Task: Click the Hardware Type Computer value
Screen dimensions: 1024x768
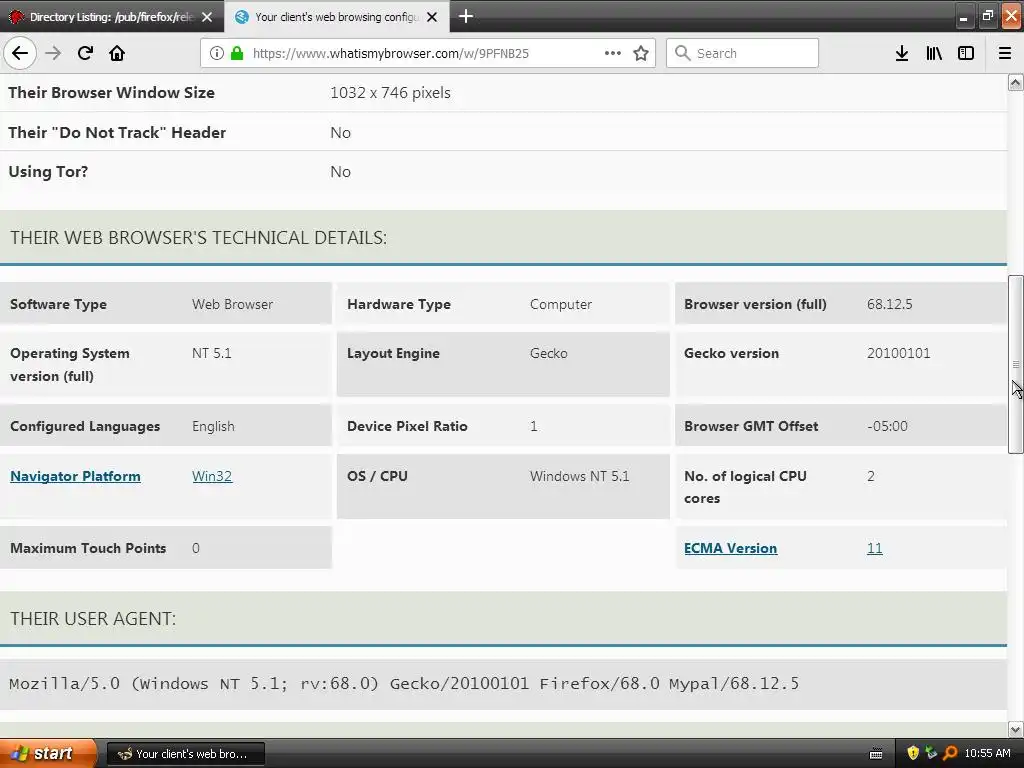Action: 561,304
